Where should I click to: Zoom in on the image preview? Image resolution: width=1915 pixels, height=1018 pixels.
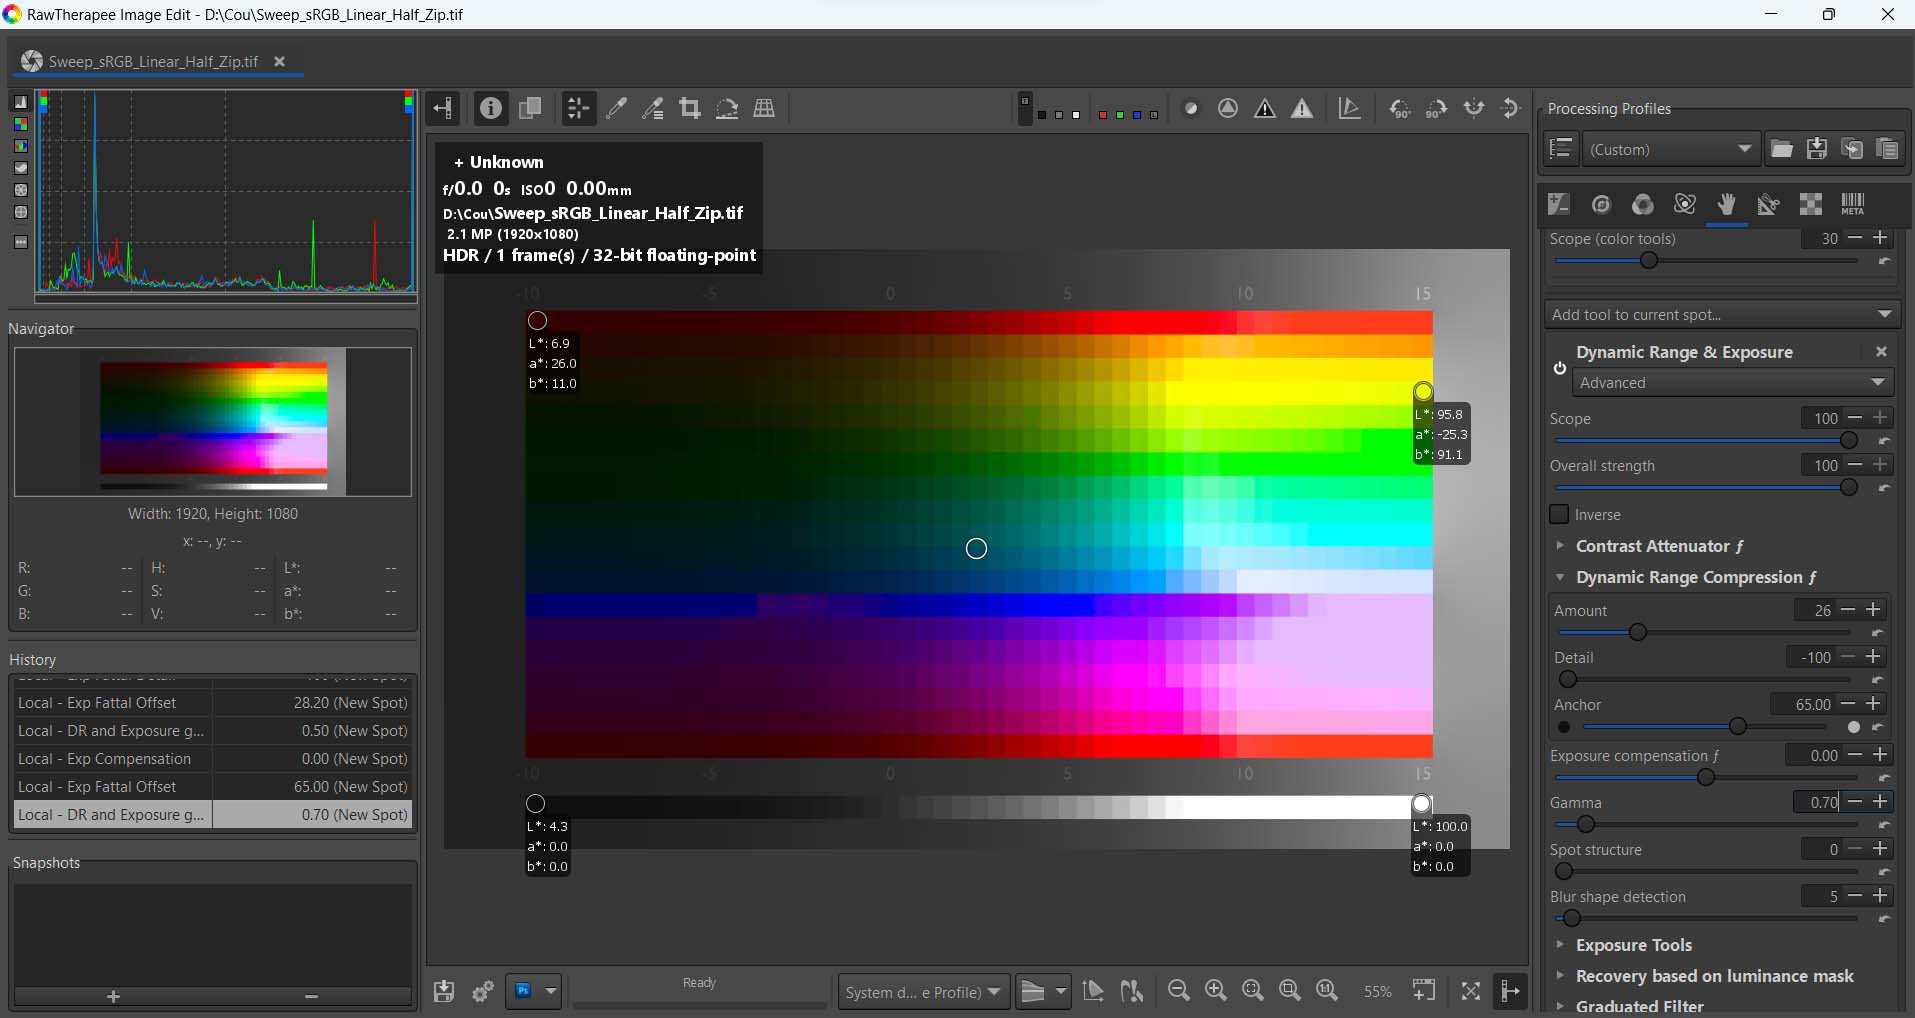(1215, 990)
